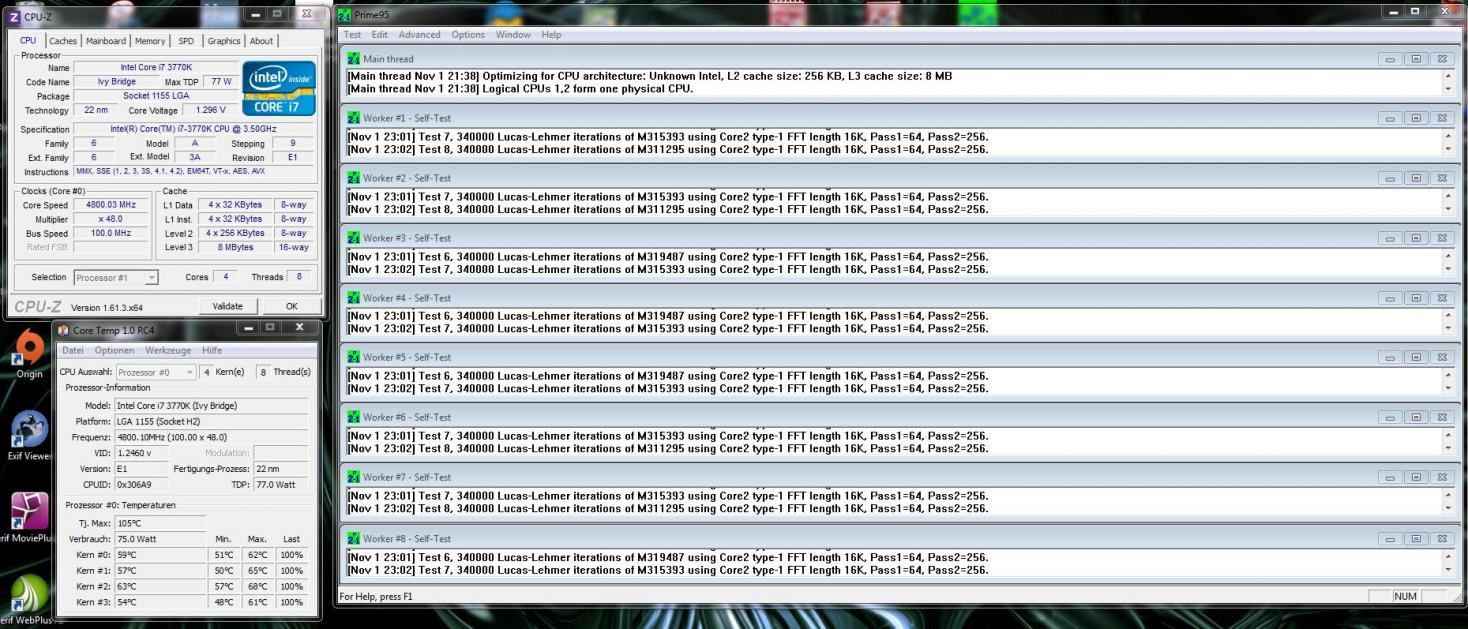Click the Validate button in CPU-Z

point(228,306)
